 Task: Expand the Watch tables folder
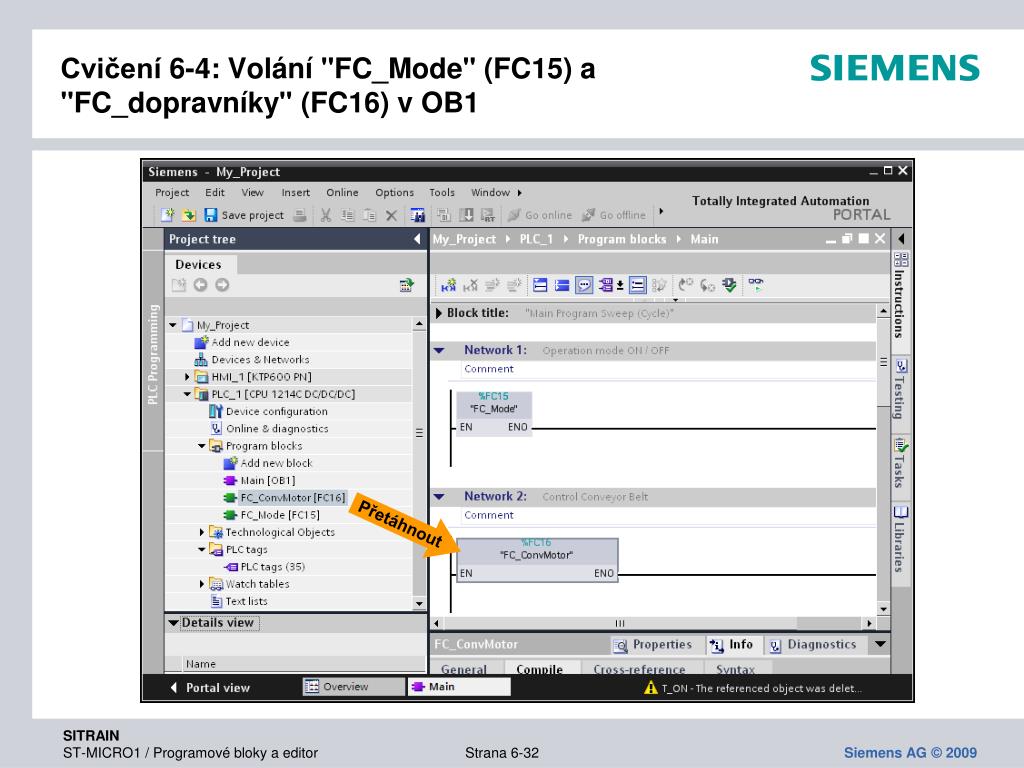tap(202, 584)
